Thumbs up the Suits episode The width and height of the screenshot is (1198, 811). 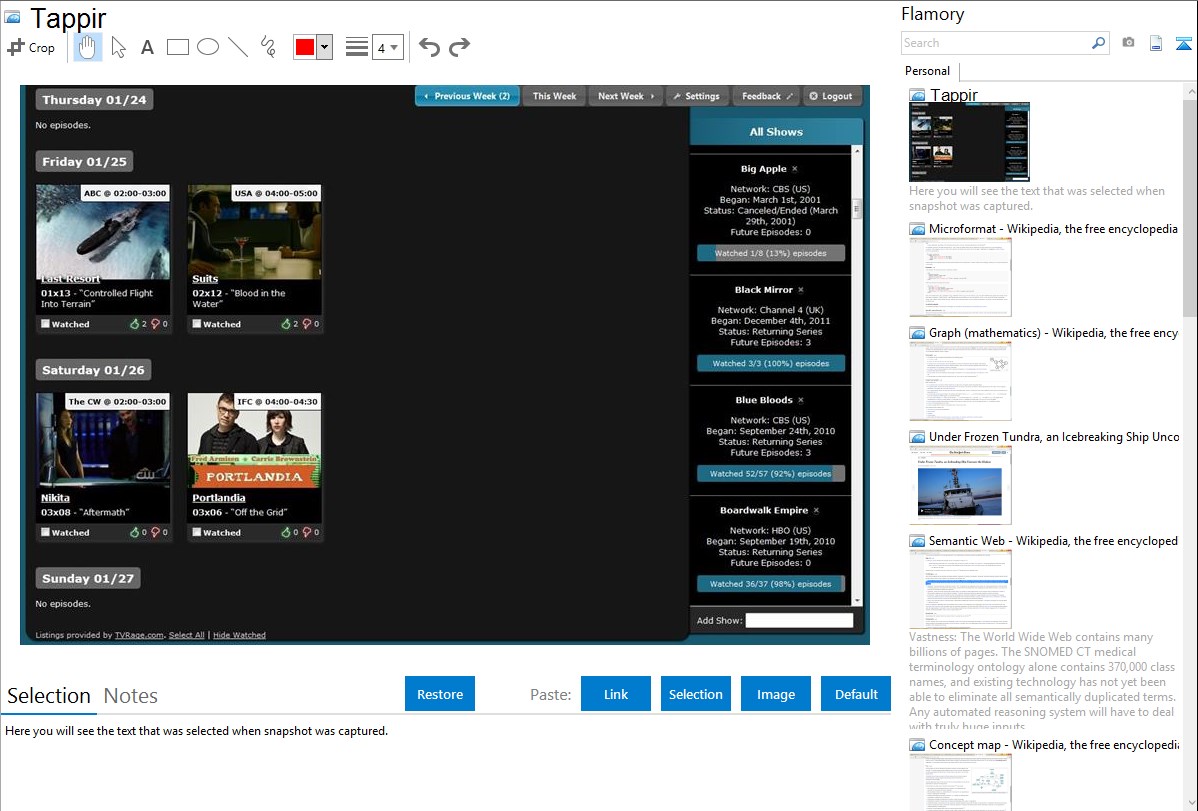[x=287, y=324]
